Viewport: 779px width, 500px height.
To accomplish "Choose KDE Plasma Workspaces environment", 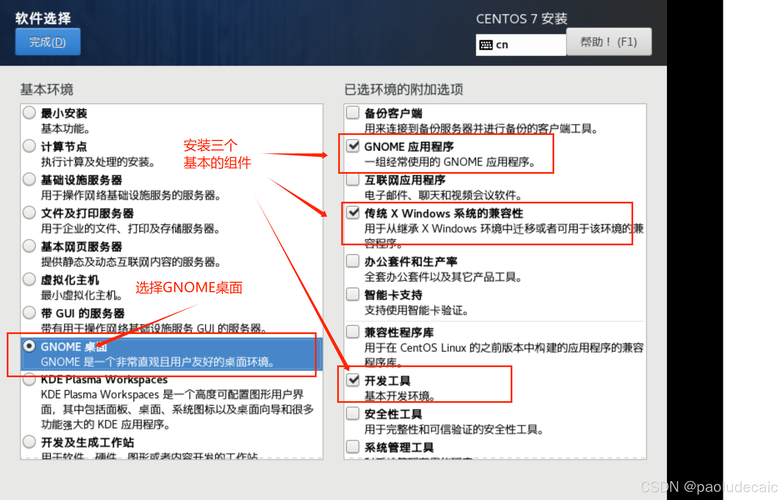I will pyautogui.click(x=29, y=379).
